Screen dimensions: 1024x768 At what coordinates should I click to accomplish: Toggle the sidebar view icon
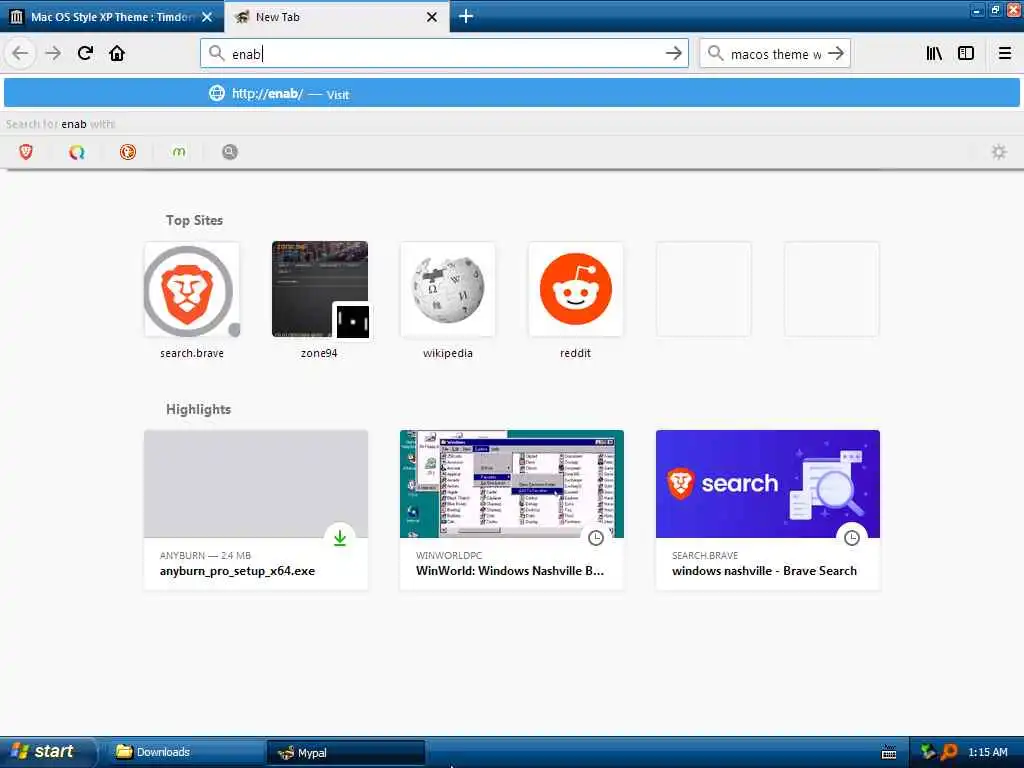[966, 54]
